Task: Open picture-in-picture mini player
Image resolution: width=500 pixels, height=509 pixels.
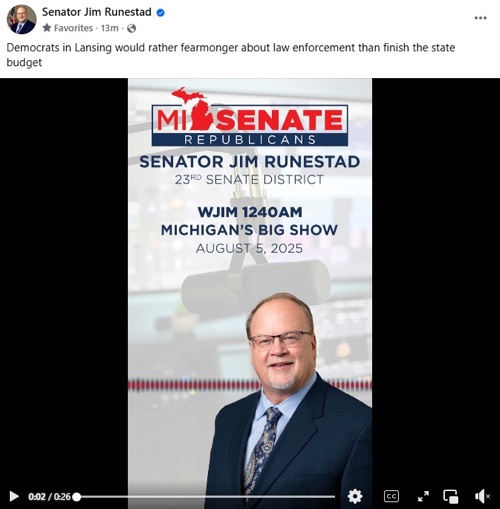Action: tap(451, 496)
